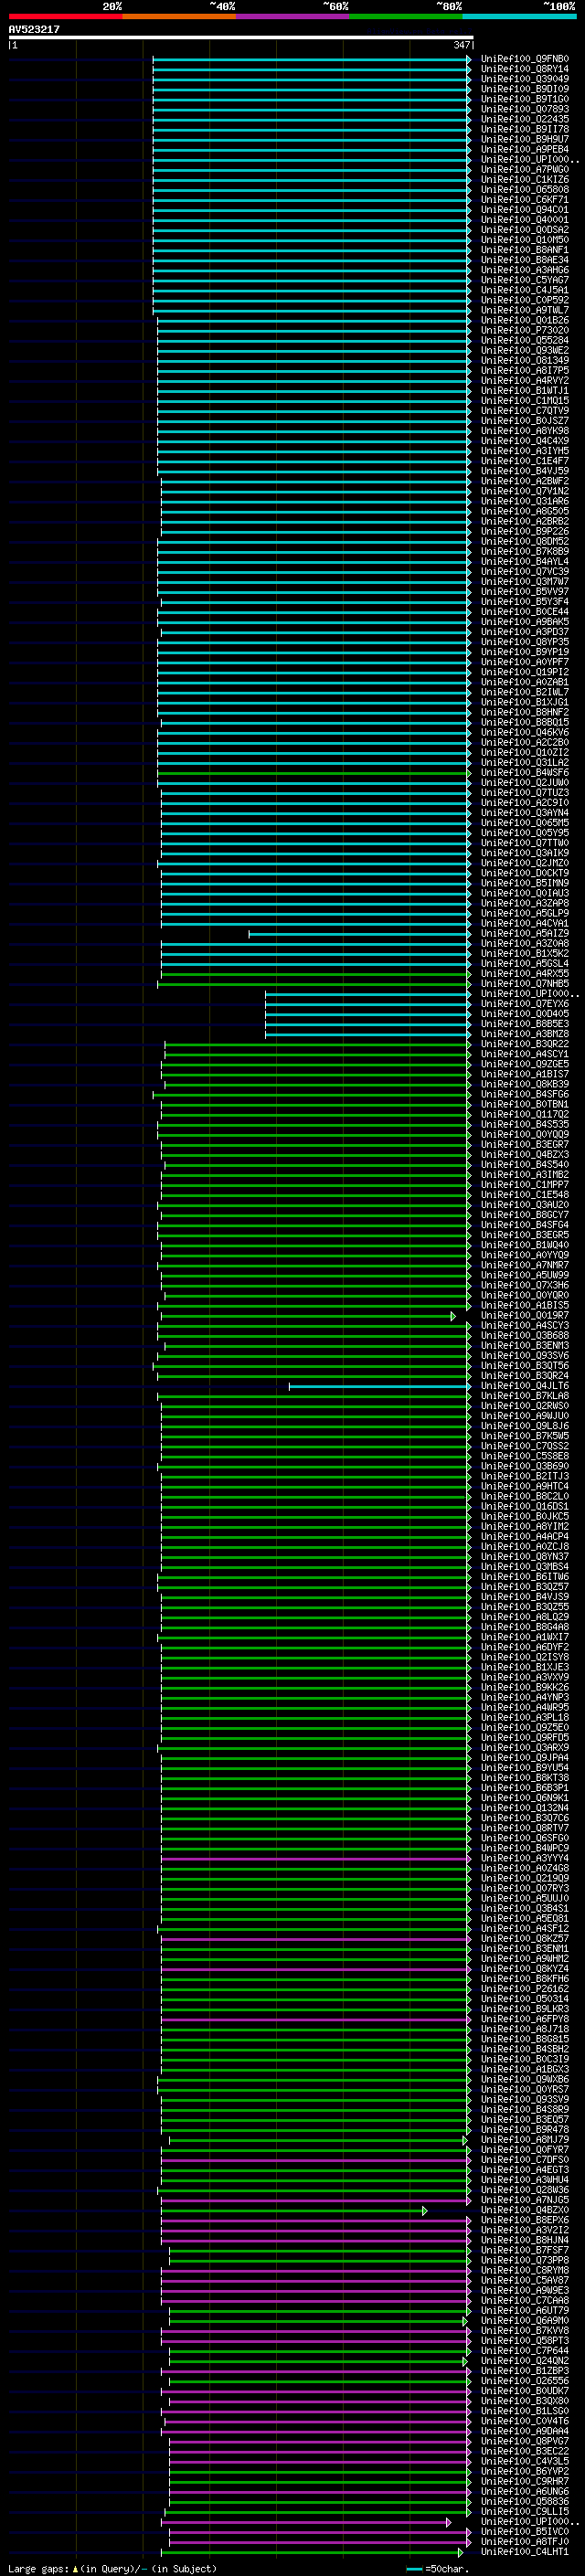This screenshot has height=2576, width=585.
Task: Select the label UniRef100_B8GCY7
Action: pyautogui.click(x=525, y=1215)
